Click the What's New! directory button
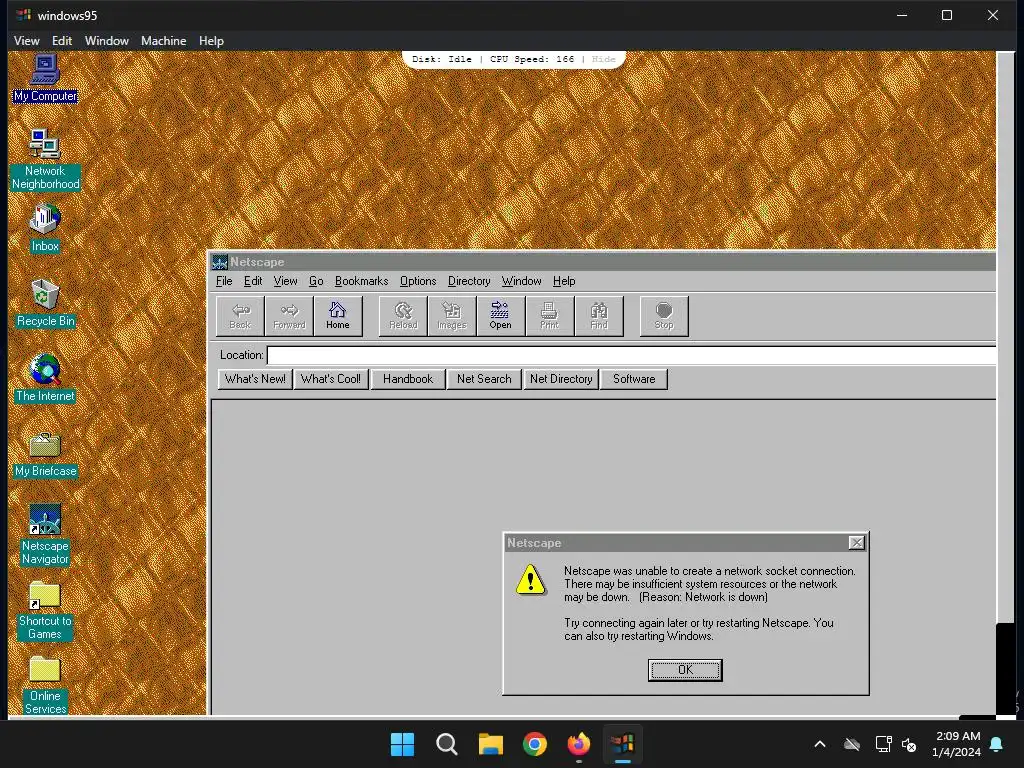 (x=255, y=379)
